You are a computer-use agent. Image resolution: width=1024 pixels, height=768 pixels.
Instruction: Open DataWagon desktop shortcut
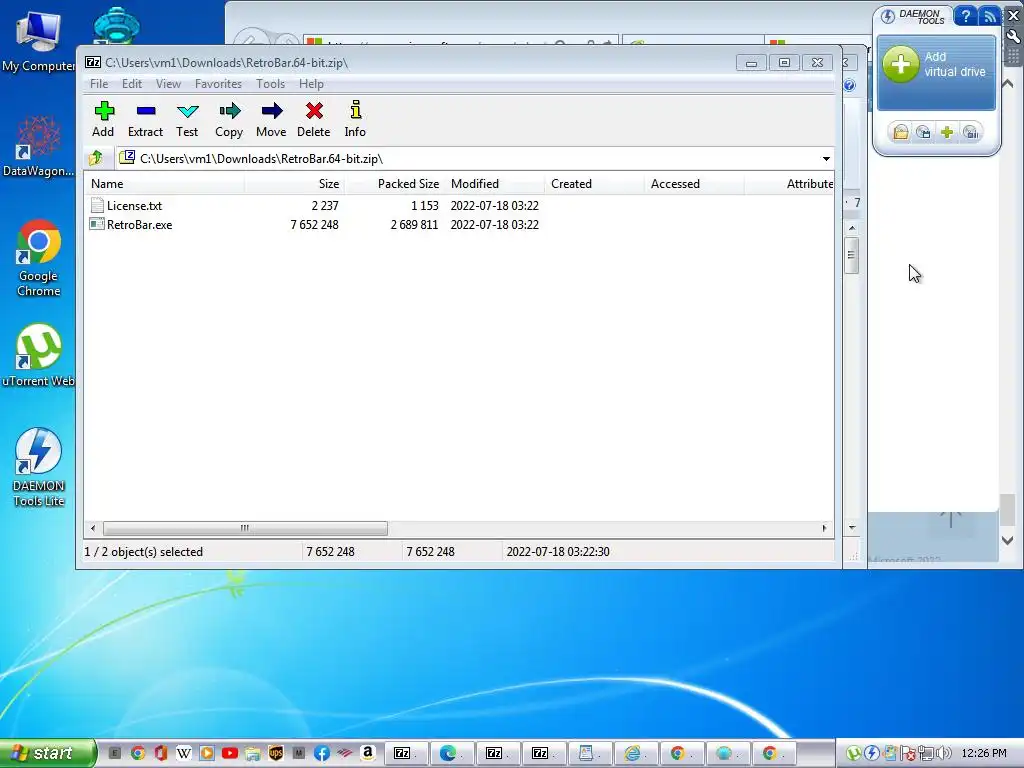coord(39,146)
